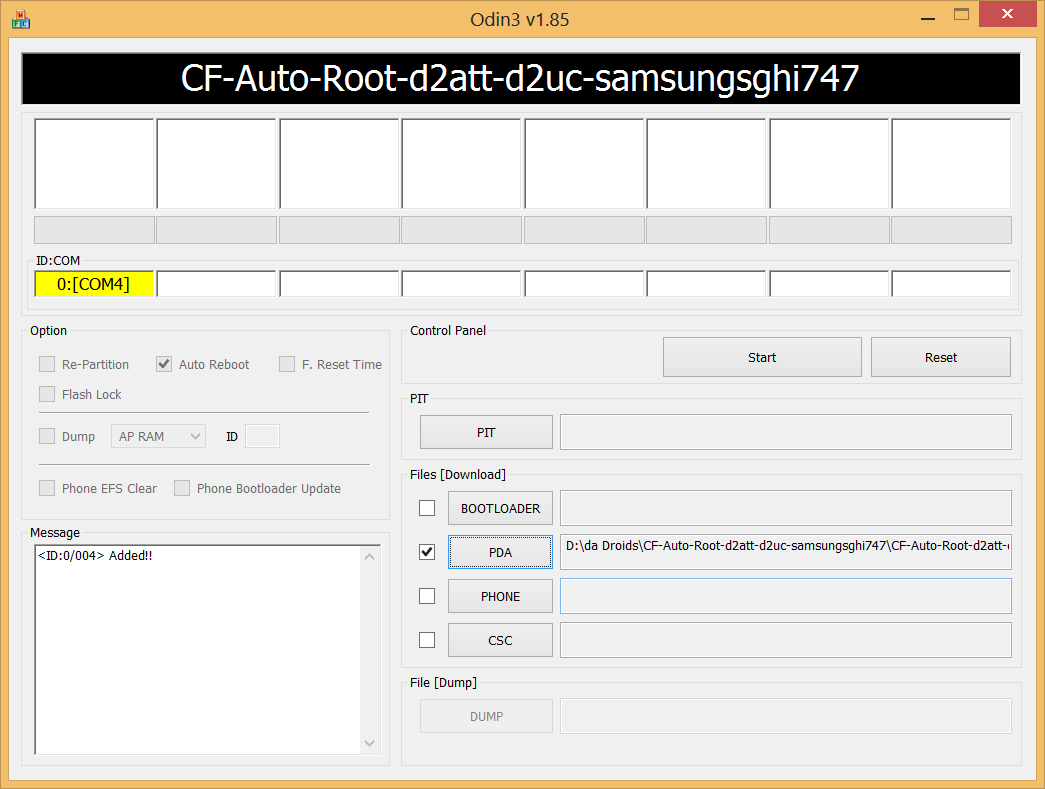The image size is (1045, 789).
Task: Select the PDA firmware path text field
Action: (785, 551)
